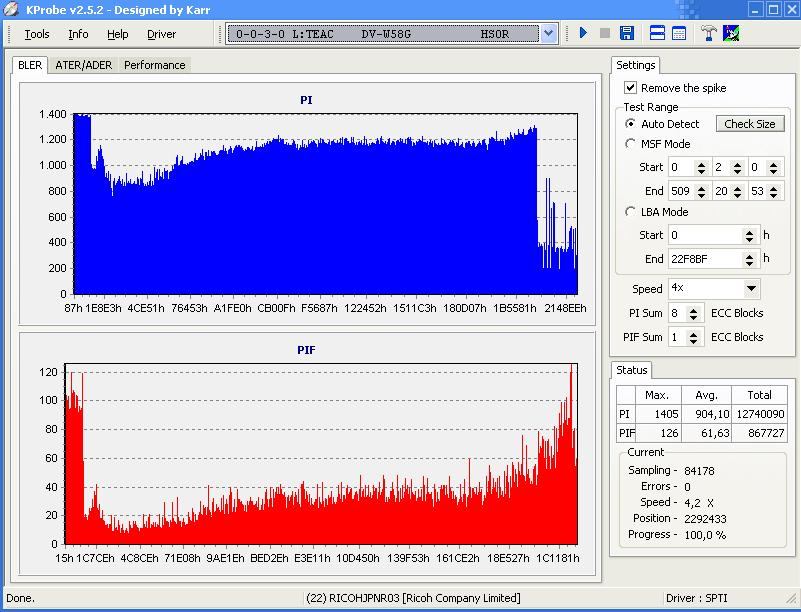Click the KProbe CD icon in title bar
Screen dimensions: 801x612
click(x=11, y=9)
